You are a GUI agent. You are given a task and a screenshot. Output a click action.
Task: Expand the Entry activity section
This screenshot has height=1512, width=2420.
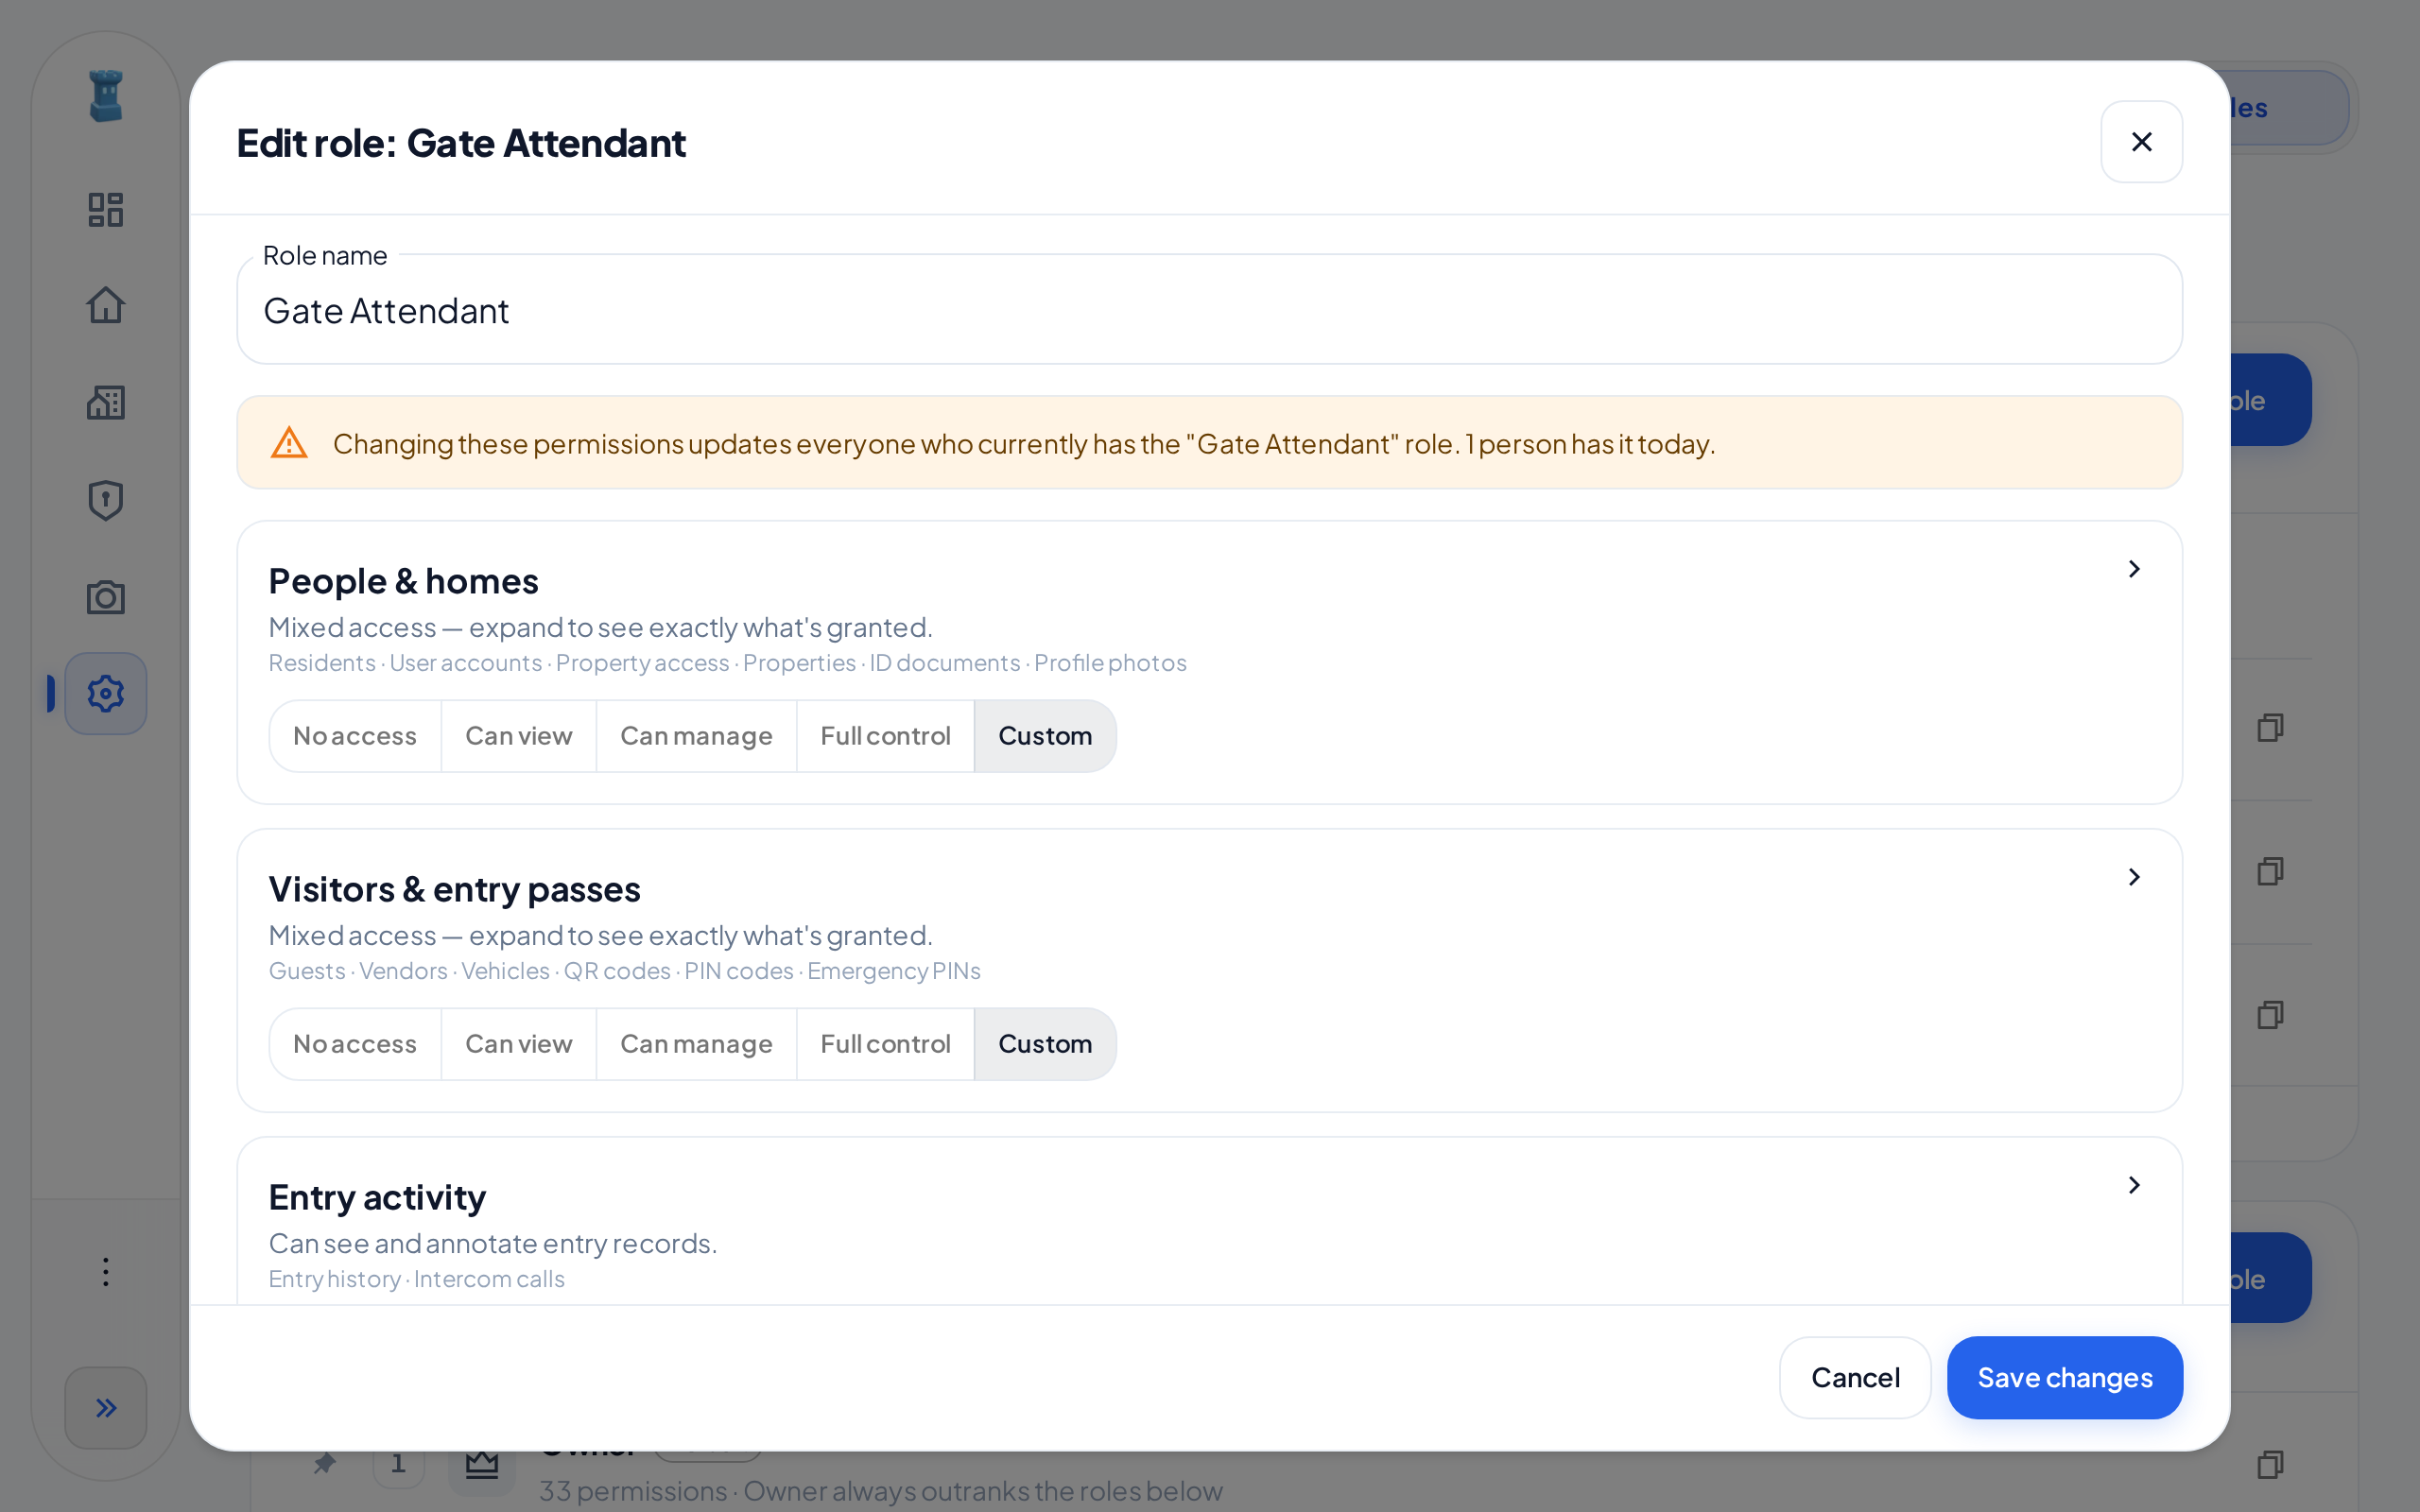pos(2133,1185)
